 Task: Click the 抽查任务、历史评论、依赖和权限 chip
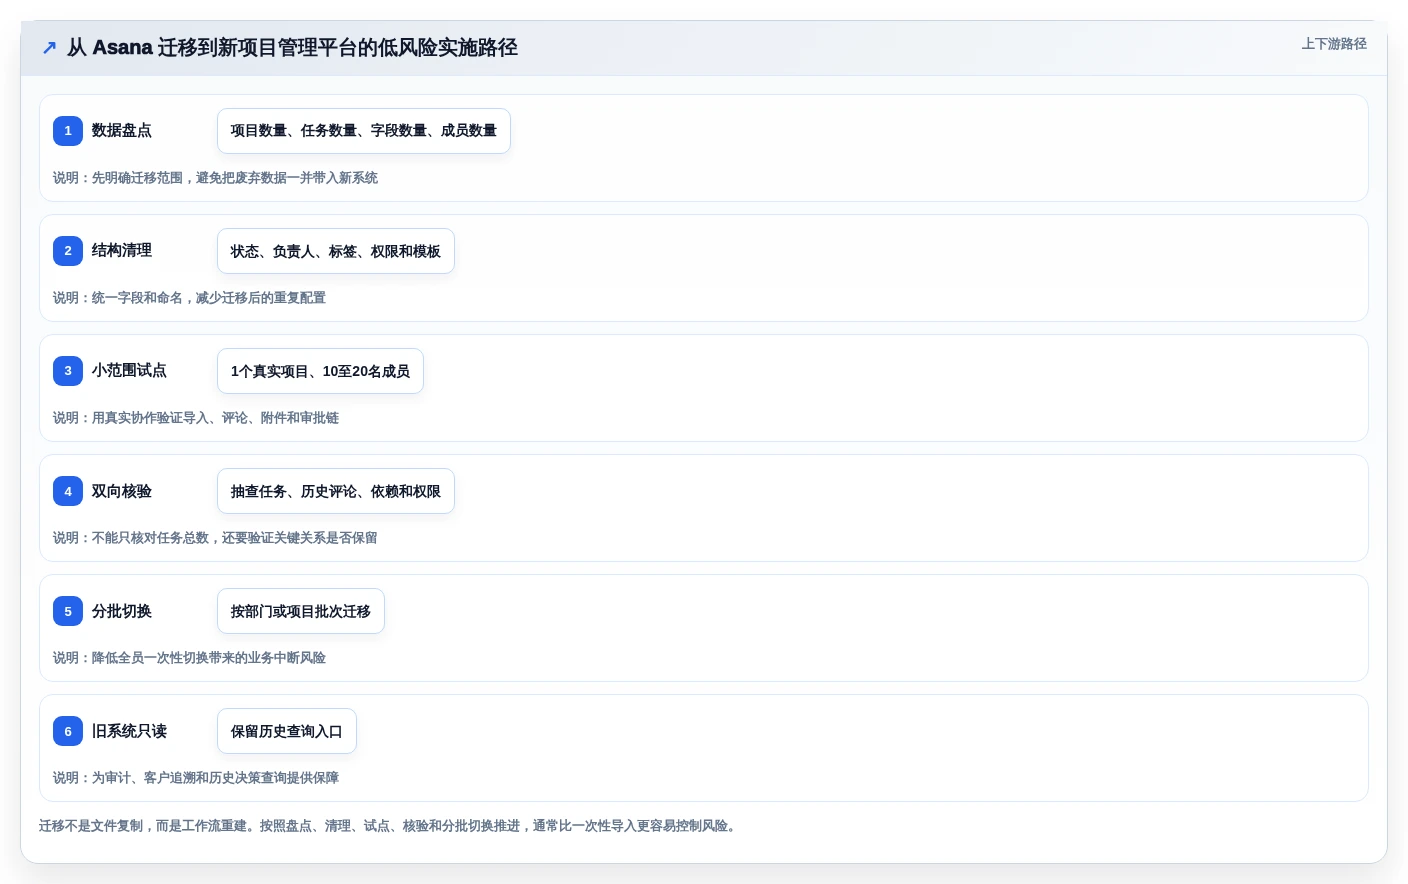[336, 491]
